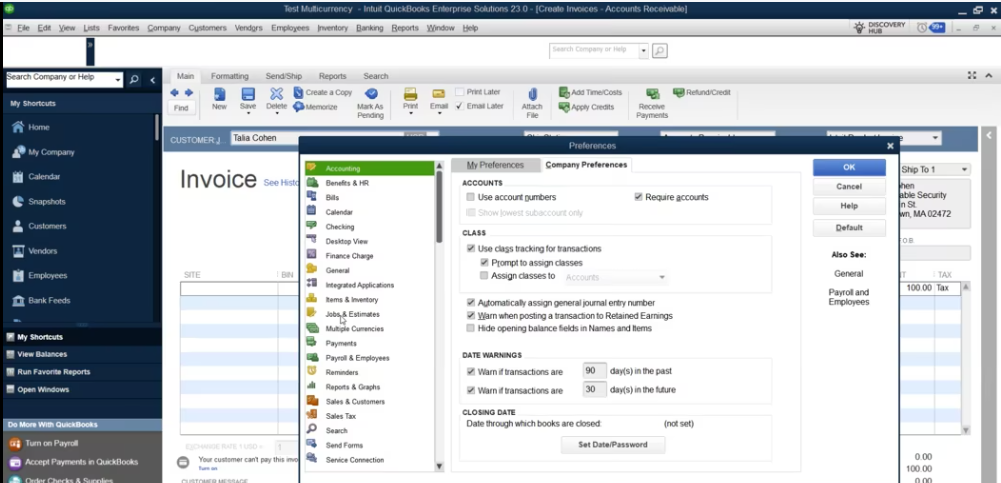Click the Refund/Credit icon
This screenshot has height=483, width=1001.
click(678, 93)
